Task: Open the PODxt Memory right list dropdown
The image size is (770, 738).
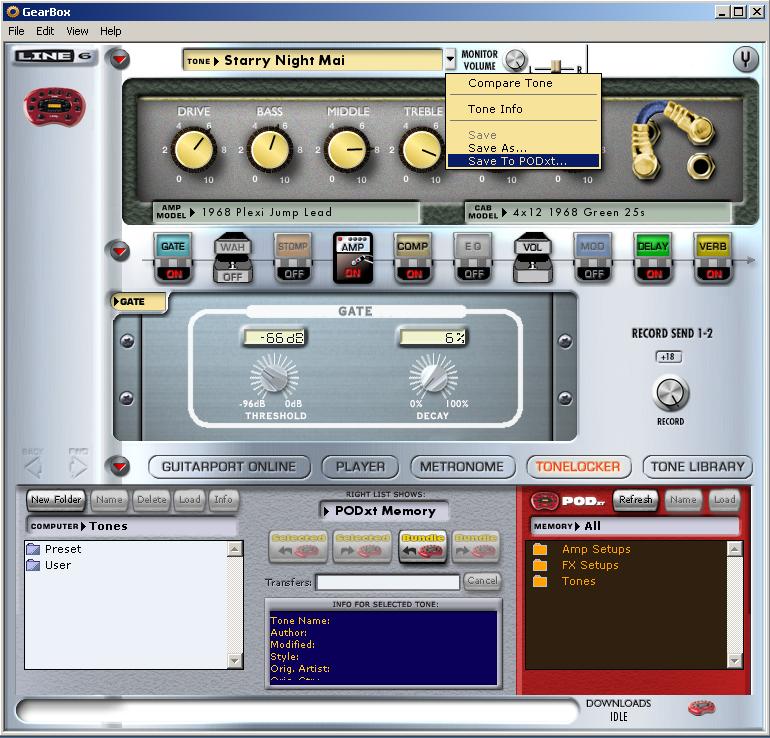Action: click(384, 511)
